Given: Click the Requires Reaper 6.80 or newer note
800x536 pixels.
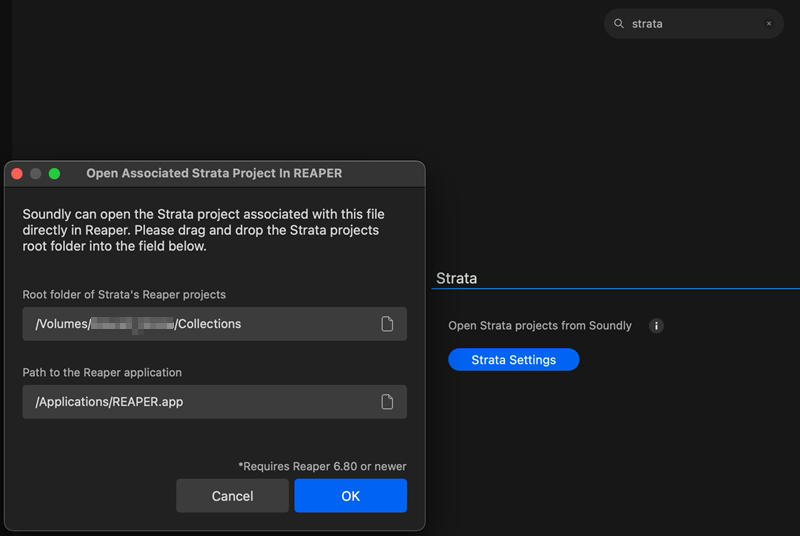Looking at the screenshot, I should click(x=322, y=466).
